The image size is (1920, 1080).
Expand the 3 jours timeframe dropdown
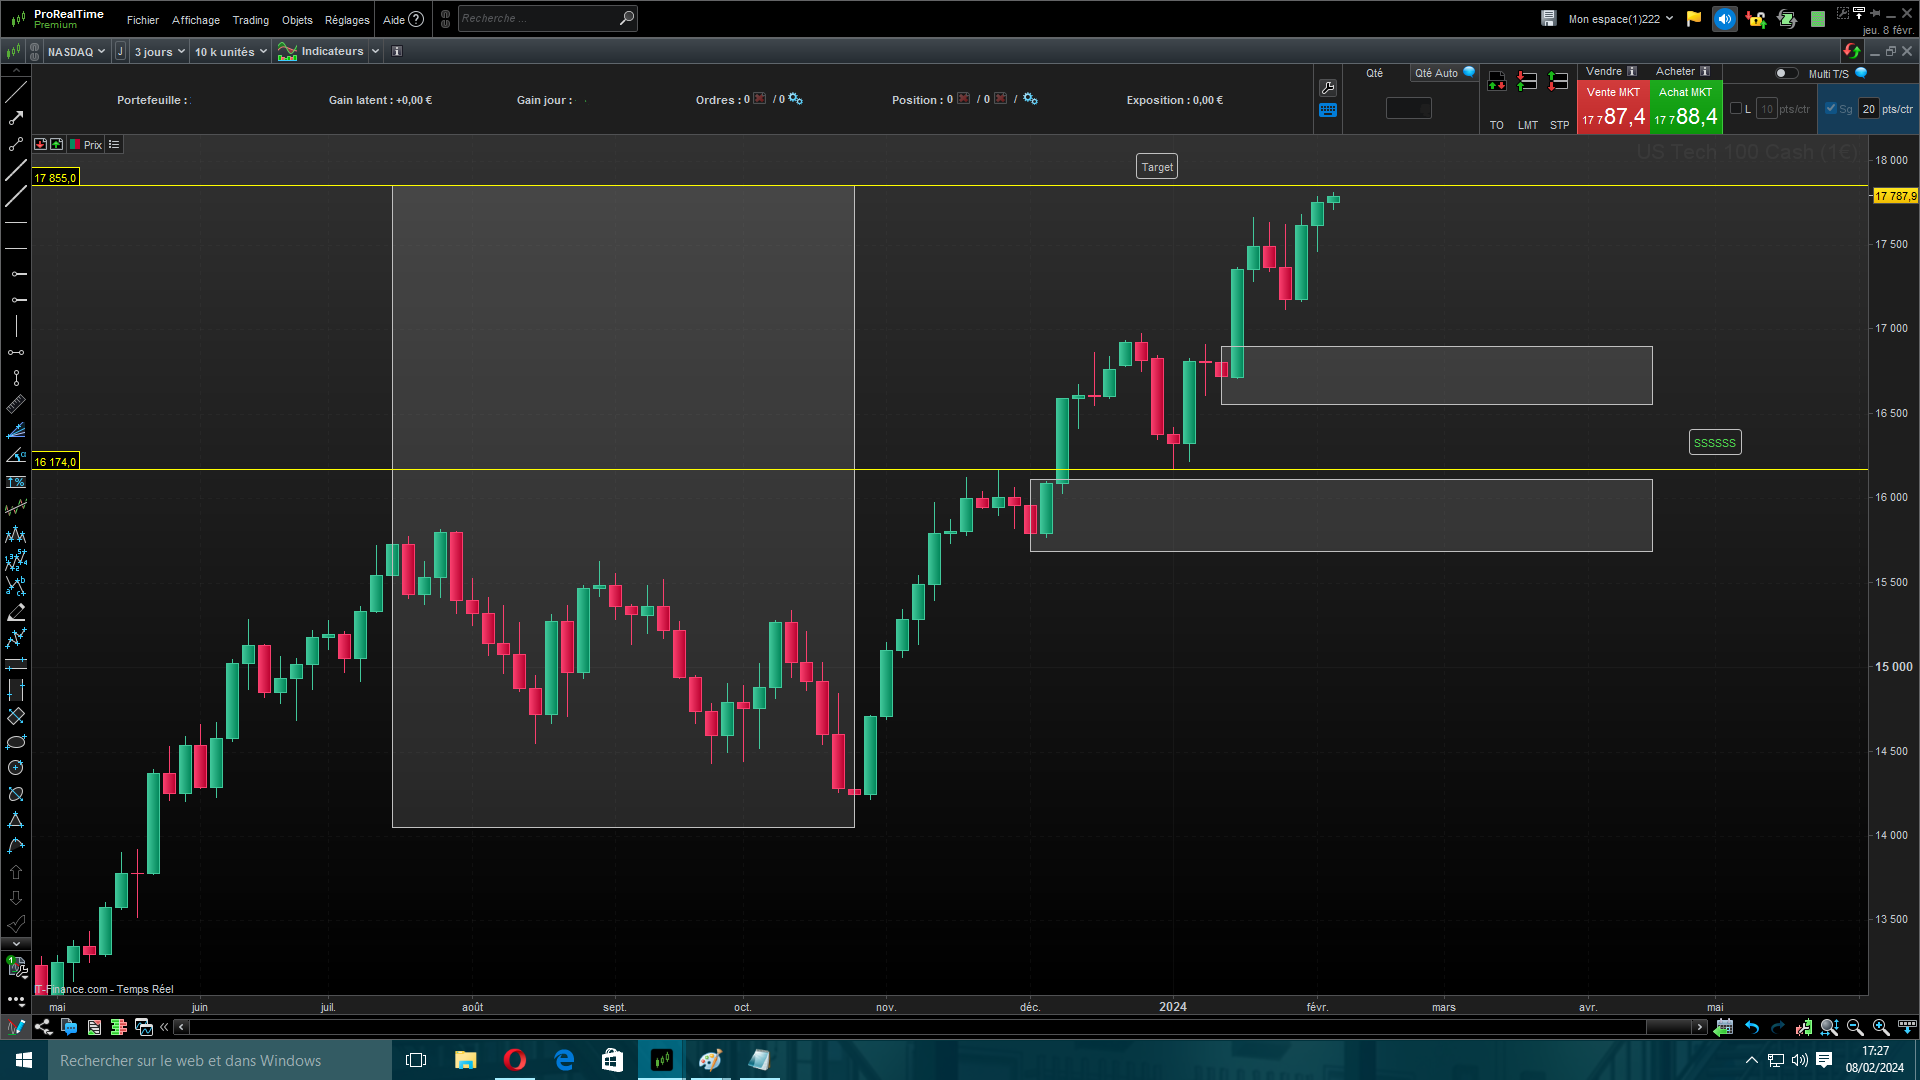(x=159, y=52)
